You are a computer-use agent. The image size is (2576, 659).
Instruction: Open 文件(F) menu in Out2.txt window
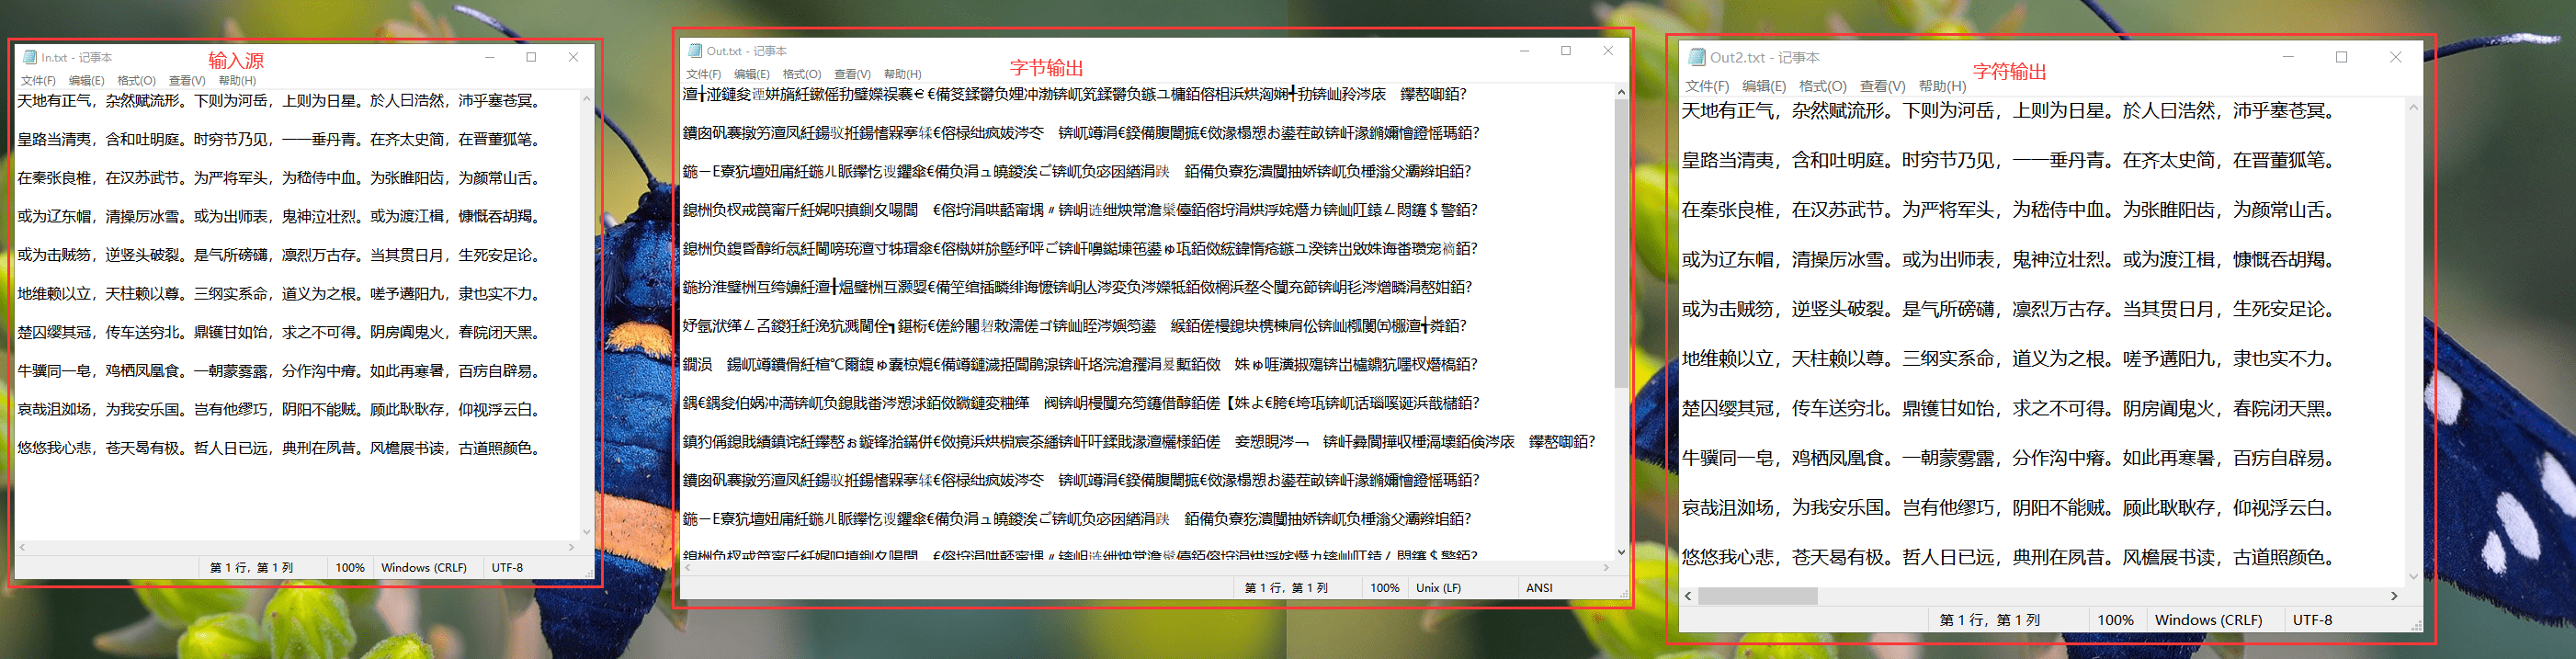point(1706,86)
